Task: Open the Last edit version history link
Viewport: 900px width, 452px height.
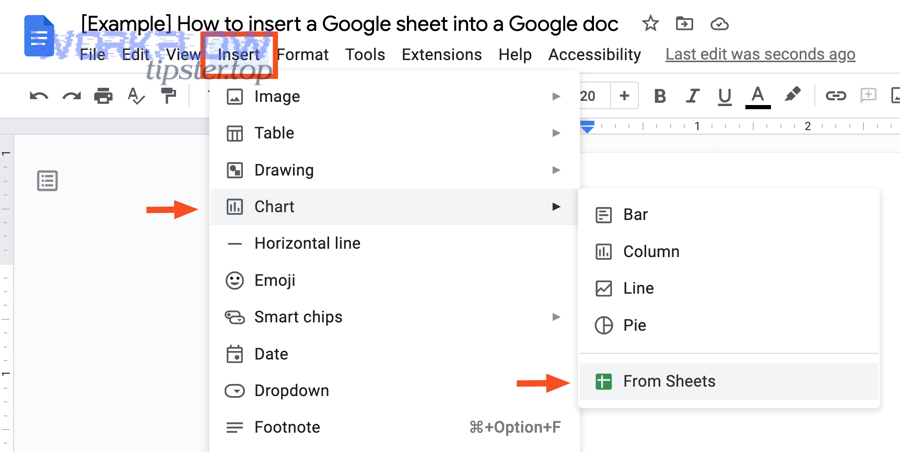Action: (761, 55)
